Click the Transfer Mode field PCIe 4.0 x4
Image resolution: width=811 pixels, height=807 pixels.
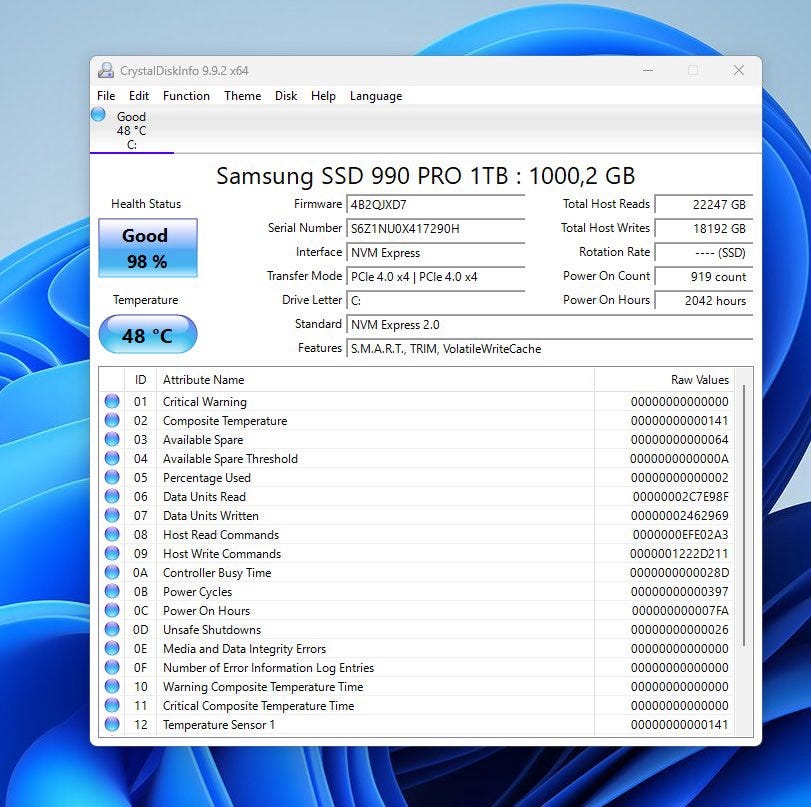pos(435,276)
